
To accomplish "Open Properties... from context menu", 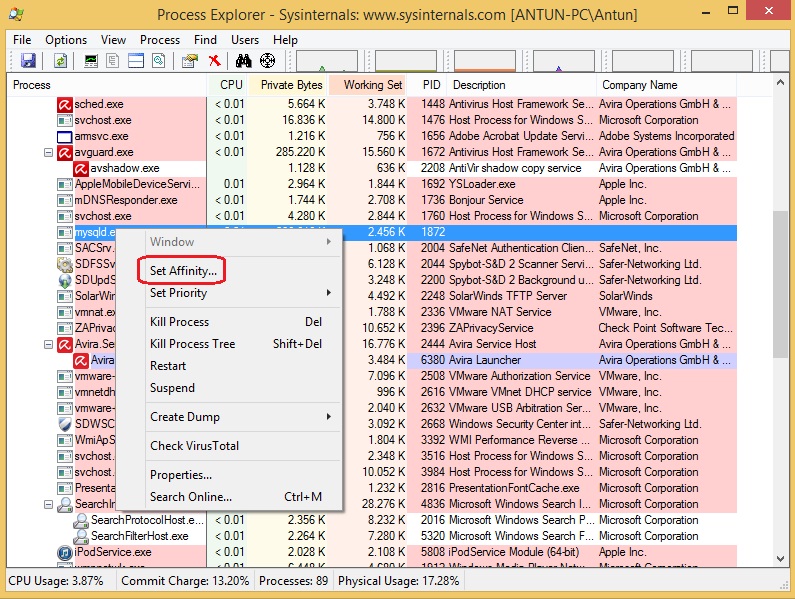I will point(243,475).
